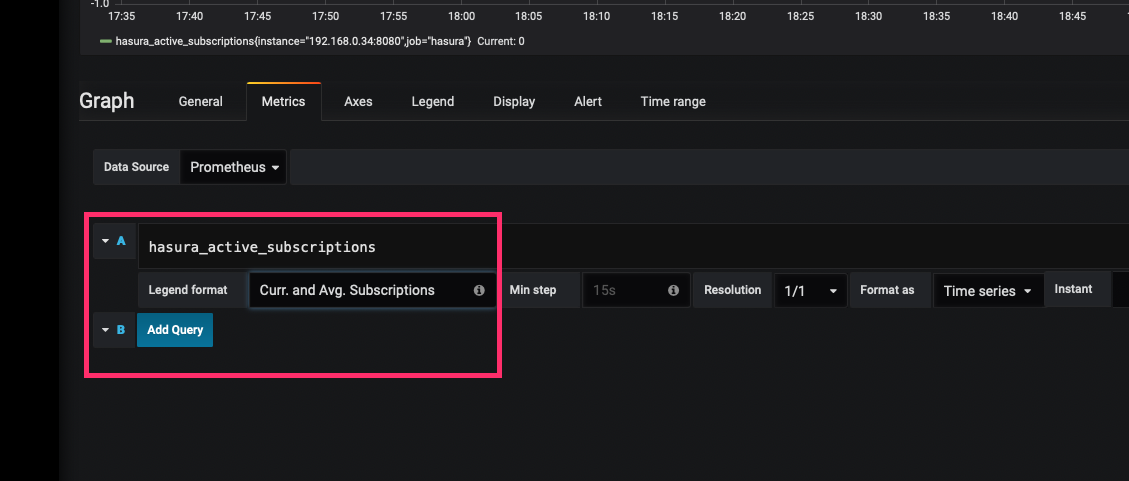Click the 18:00 time axis label
1129x481 pixels.
[x=462, y=15]
